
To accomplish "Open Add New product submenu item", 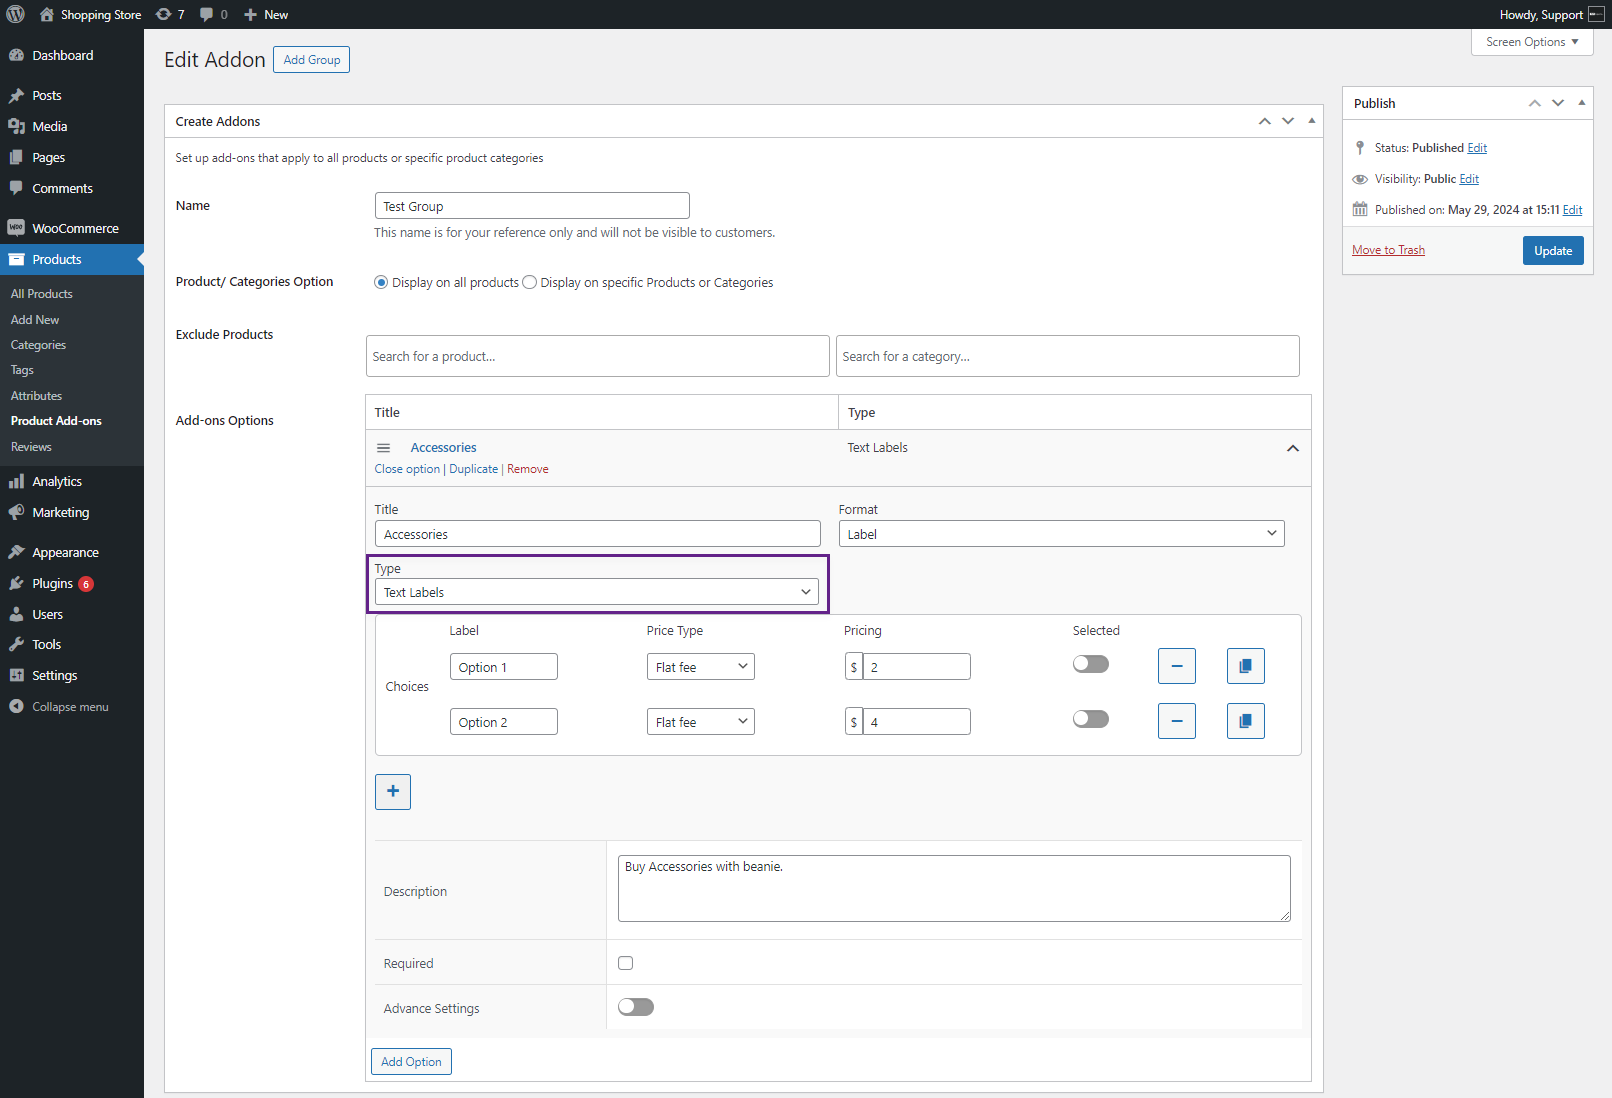I will (35, 320).
